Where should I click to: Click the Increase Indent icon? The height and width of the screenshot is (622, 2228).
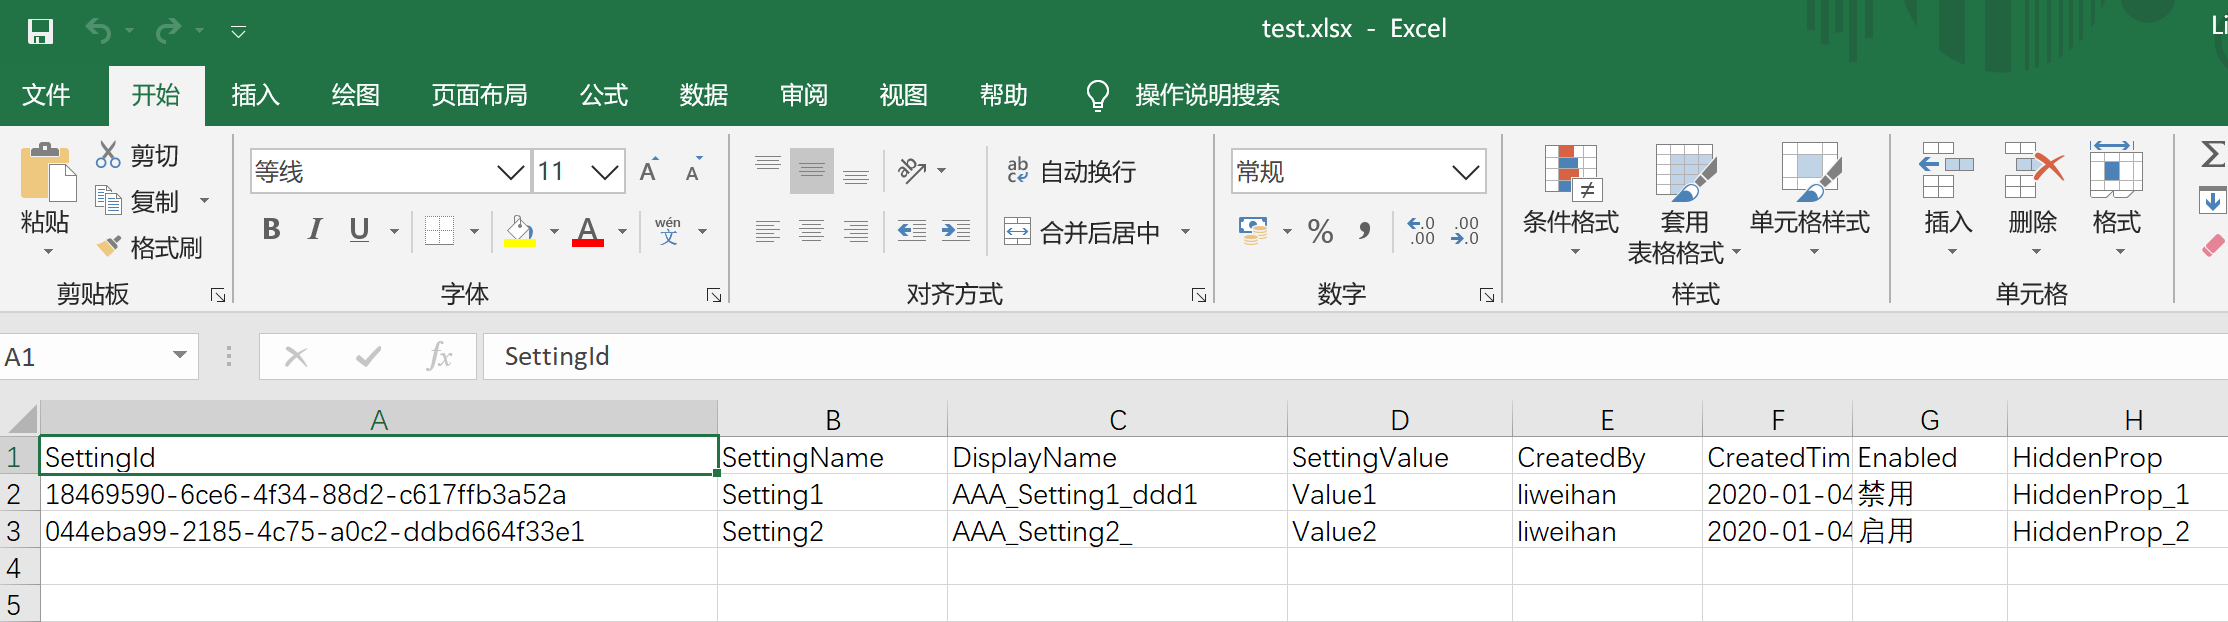[x=955, y=231]
